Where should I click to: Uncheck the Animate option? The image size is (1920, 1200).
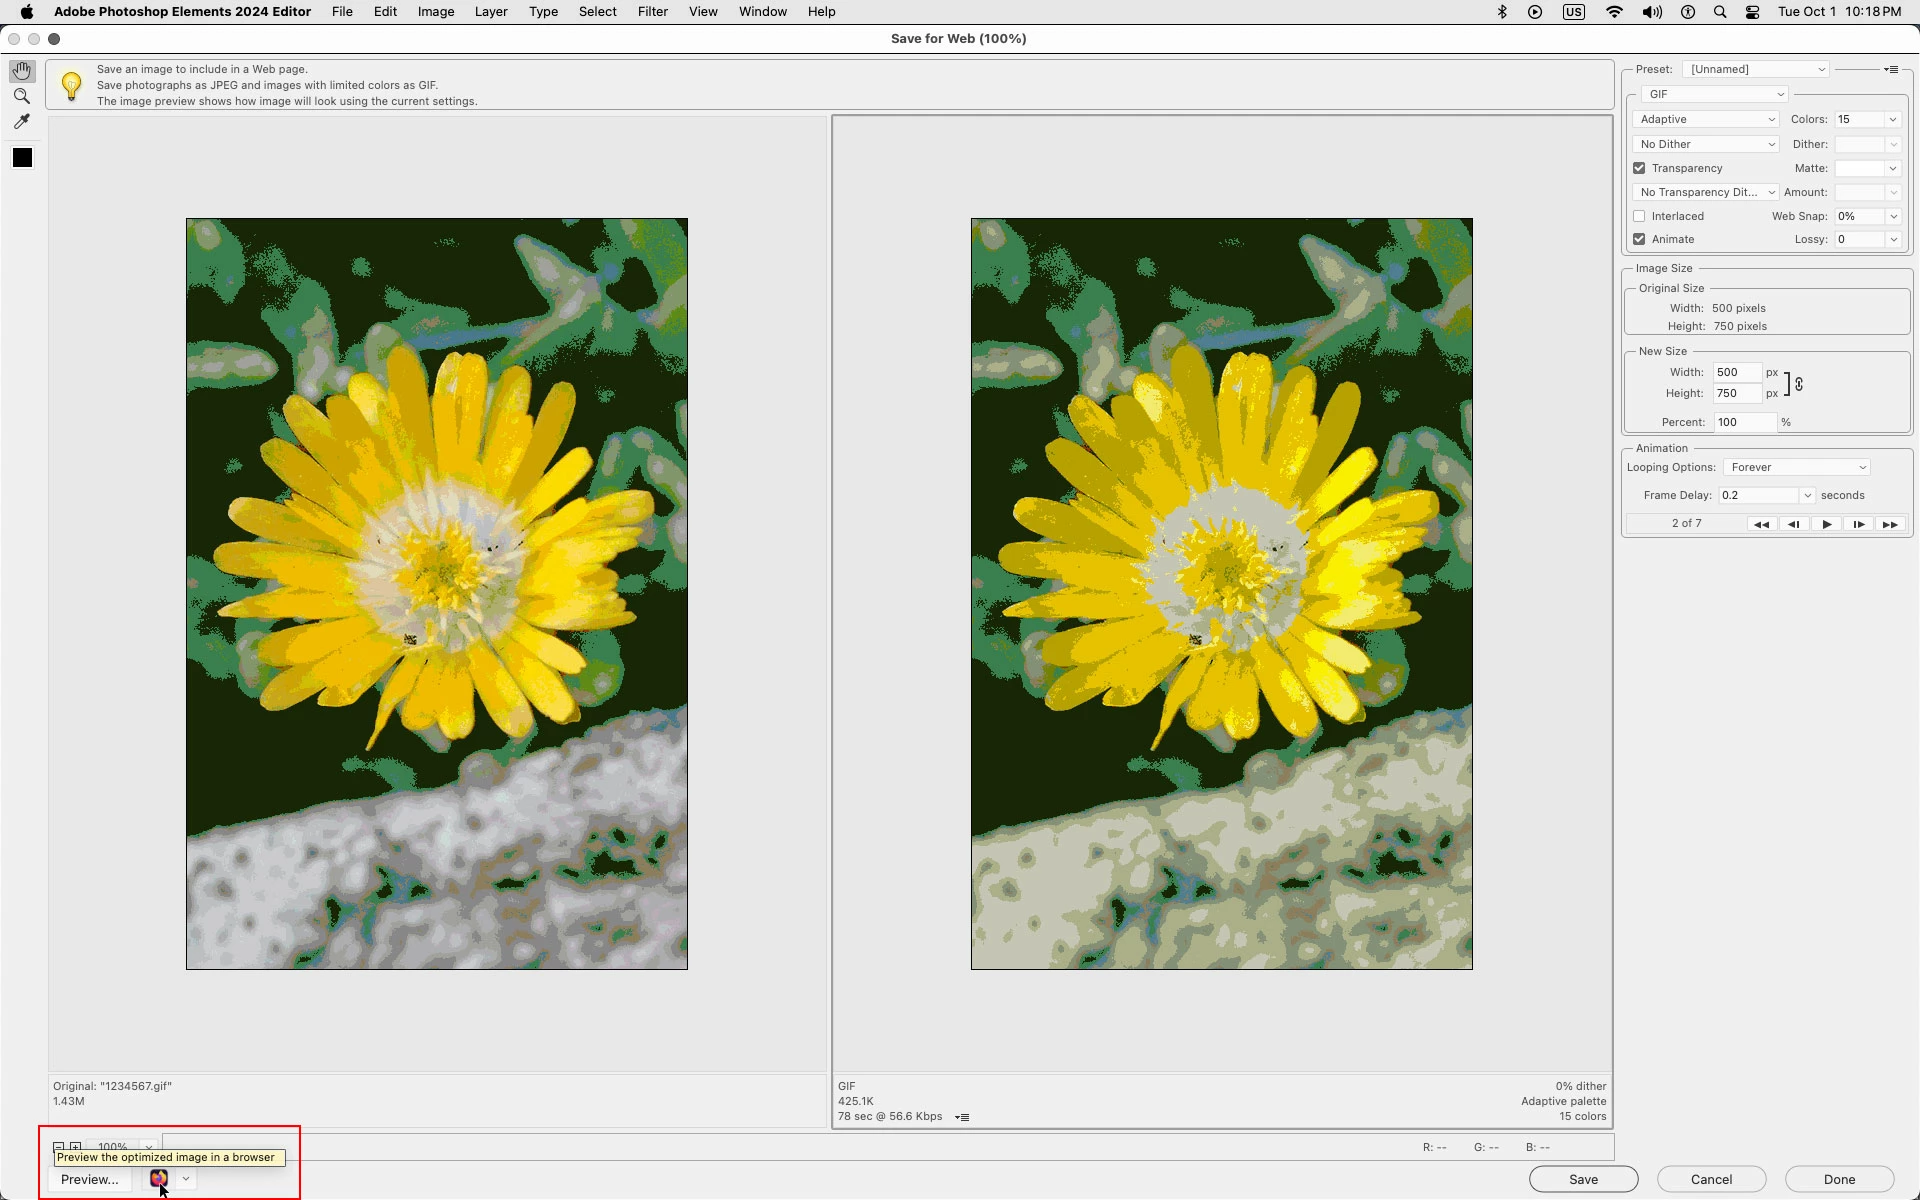click(1639, 239)
